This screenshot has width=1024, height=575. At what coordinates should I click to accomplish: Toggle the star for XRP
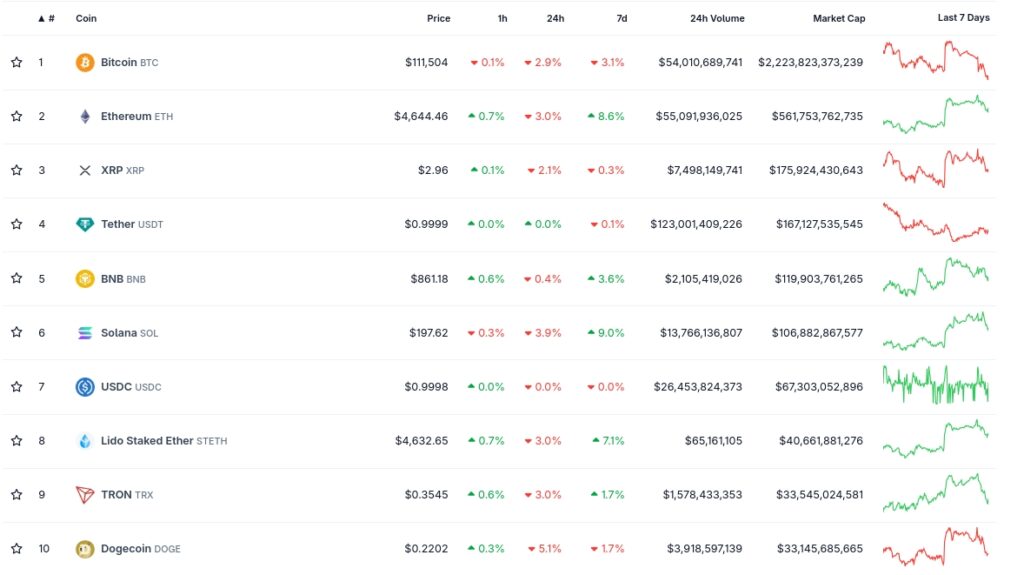tap(16, 171)
